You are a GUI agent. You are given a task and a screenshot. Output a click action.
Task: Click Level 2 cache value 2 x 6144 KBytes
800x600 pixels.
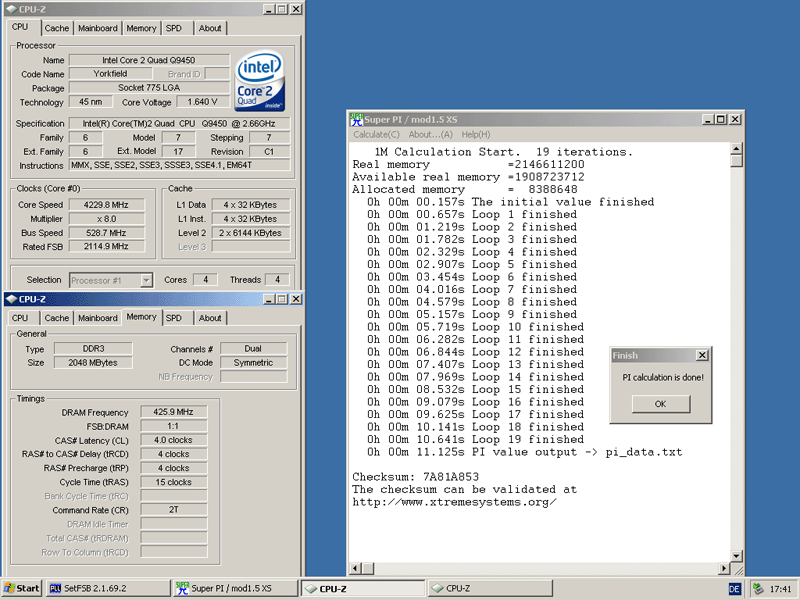(251, 233)
